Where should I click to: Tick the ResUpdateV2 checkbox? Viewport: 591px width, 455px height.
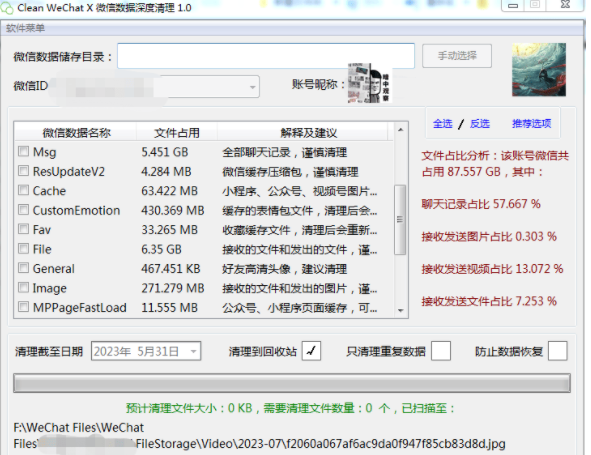click(23, 171)
